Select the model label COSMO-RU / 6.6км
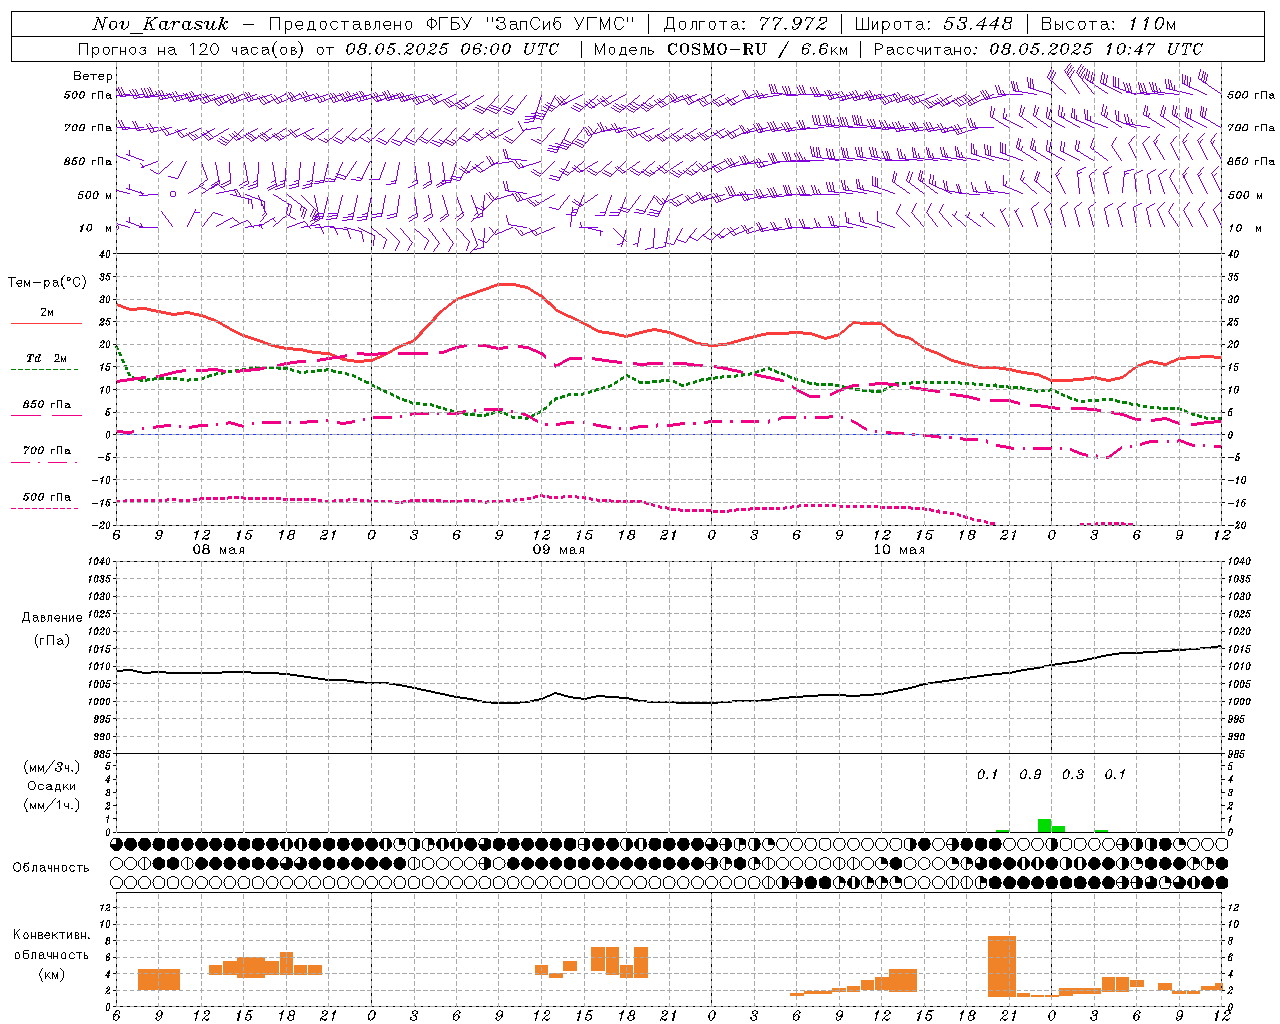Screen dimensions: 1280x1024 [x=758, y=49]
